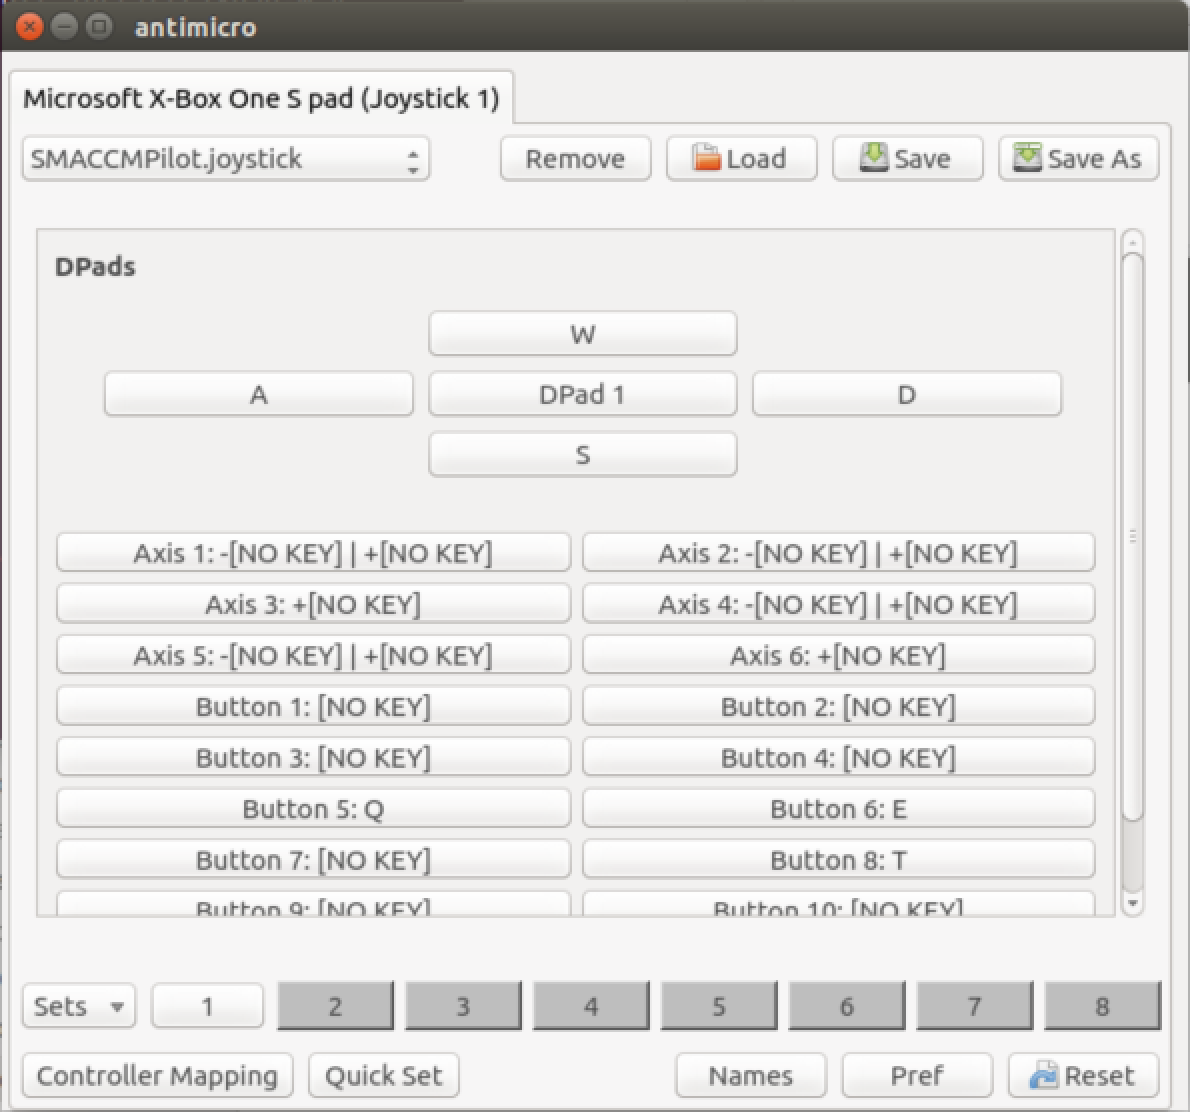Hit the Reset button with the arrow icon

click(x=1083, y=1076)
